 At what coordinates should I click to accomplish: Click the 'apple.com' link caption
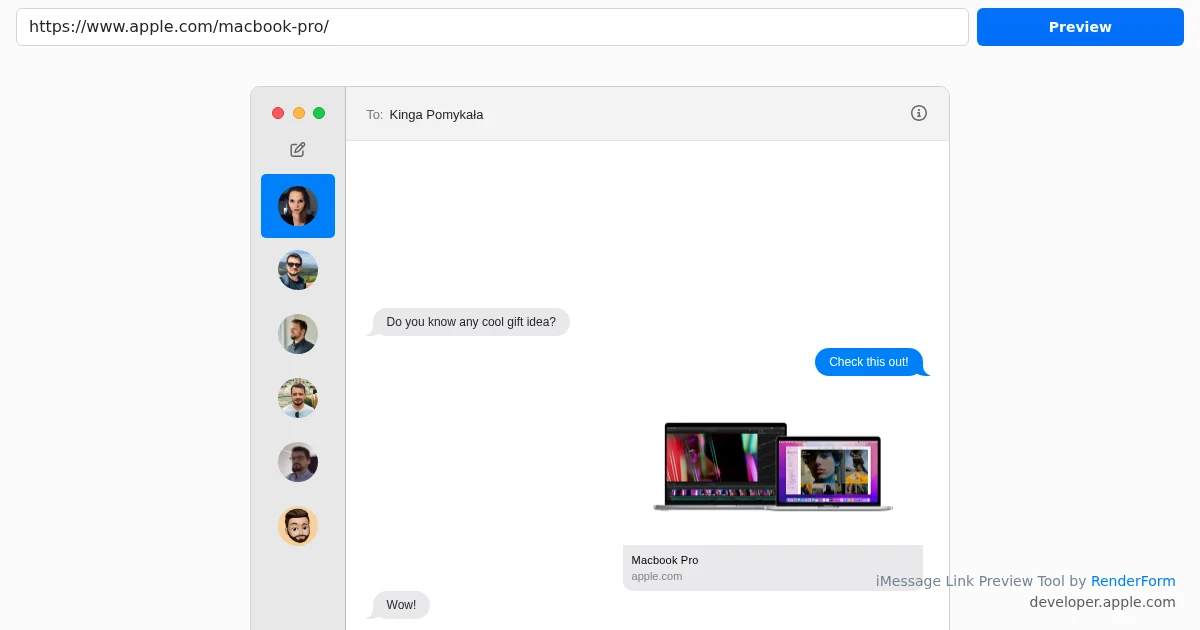pyautogui.click(x=657, y=576)
